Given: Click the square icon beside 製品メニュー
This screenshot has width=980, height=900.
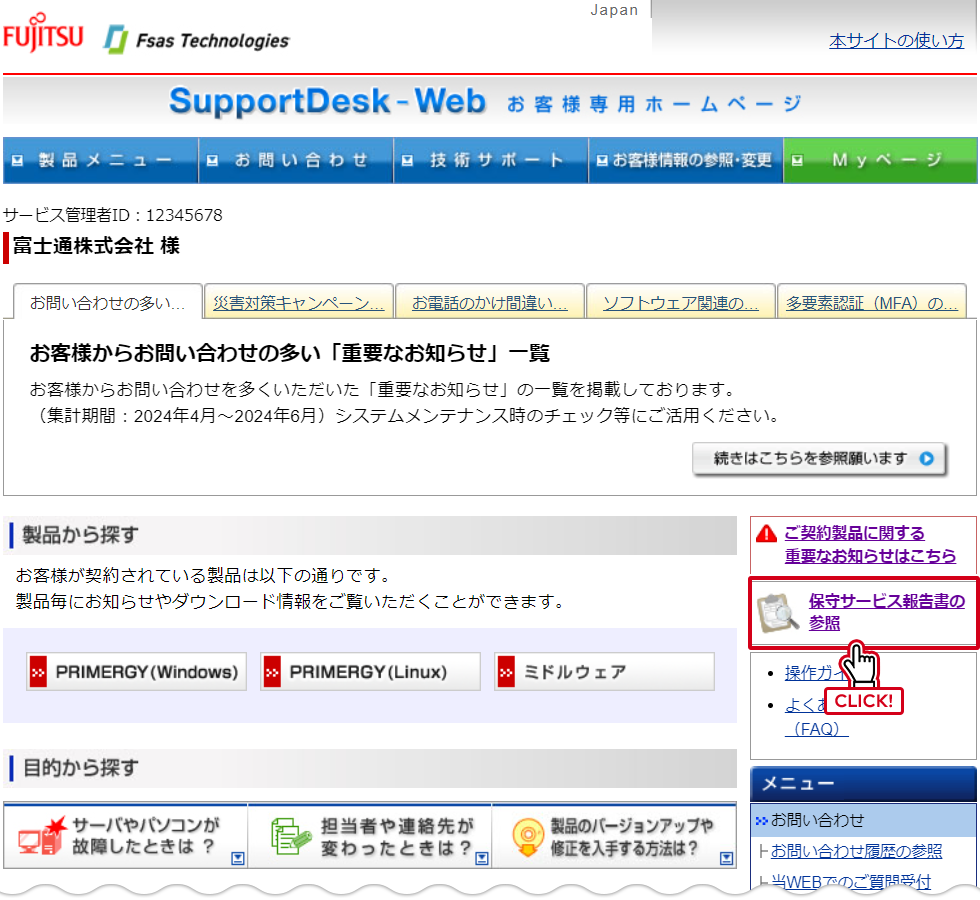Looking at the screenshot, I should [x=18, y=161].
